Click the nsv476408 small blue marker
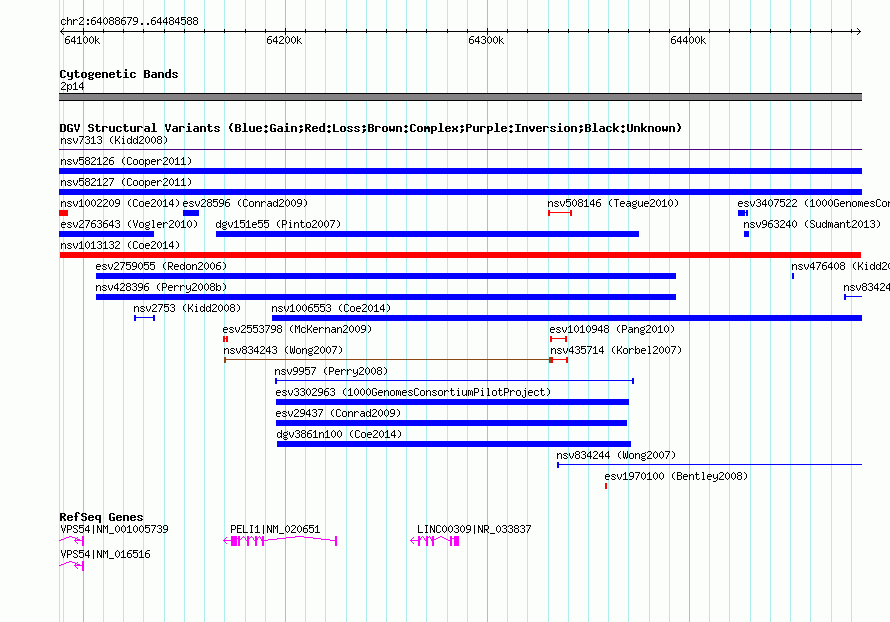This screenshot has height=622, width=890. pos(793,276)
